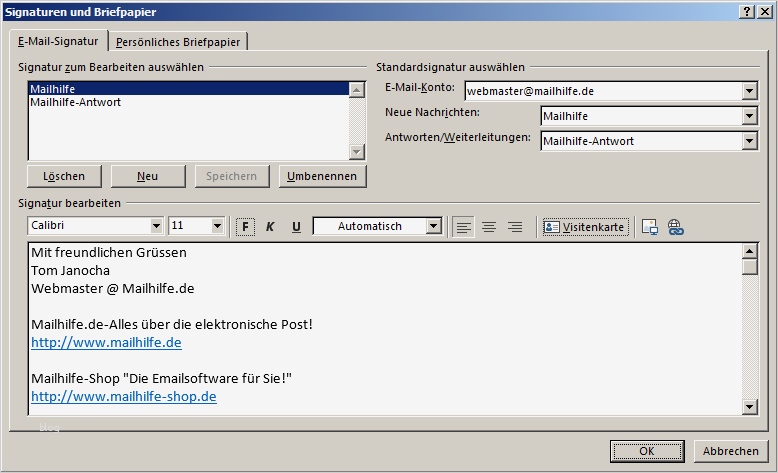Close the Signaturen und Briefpapier dialog
778x473 pixels.
coord(765,11)
